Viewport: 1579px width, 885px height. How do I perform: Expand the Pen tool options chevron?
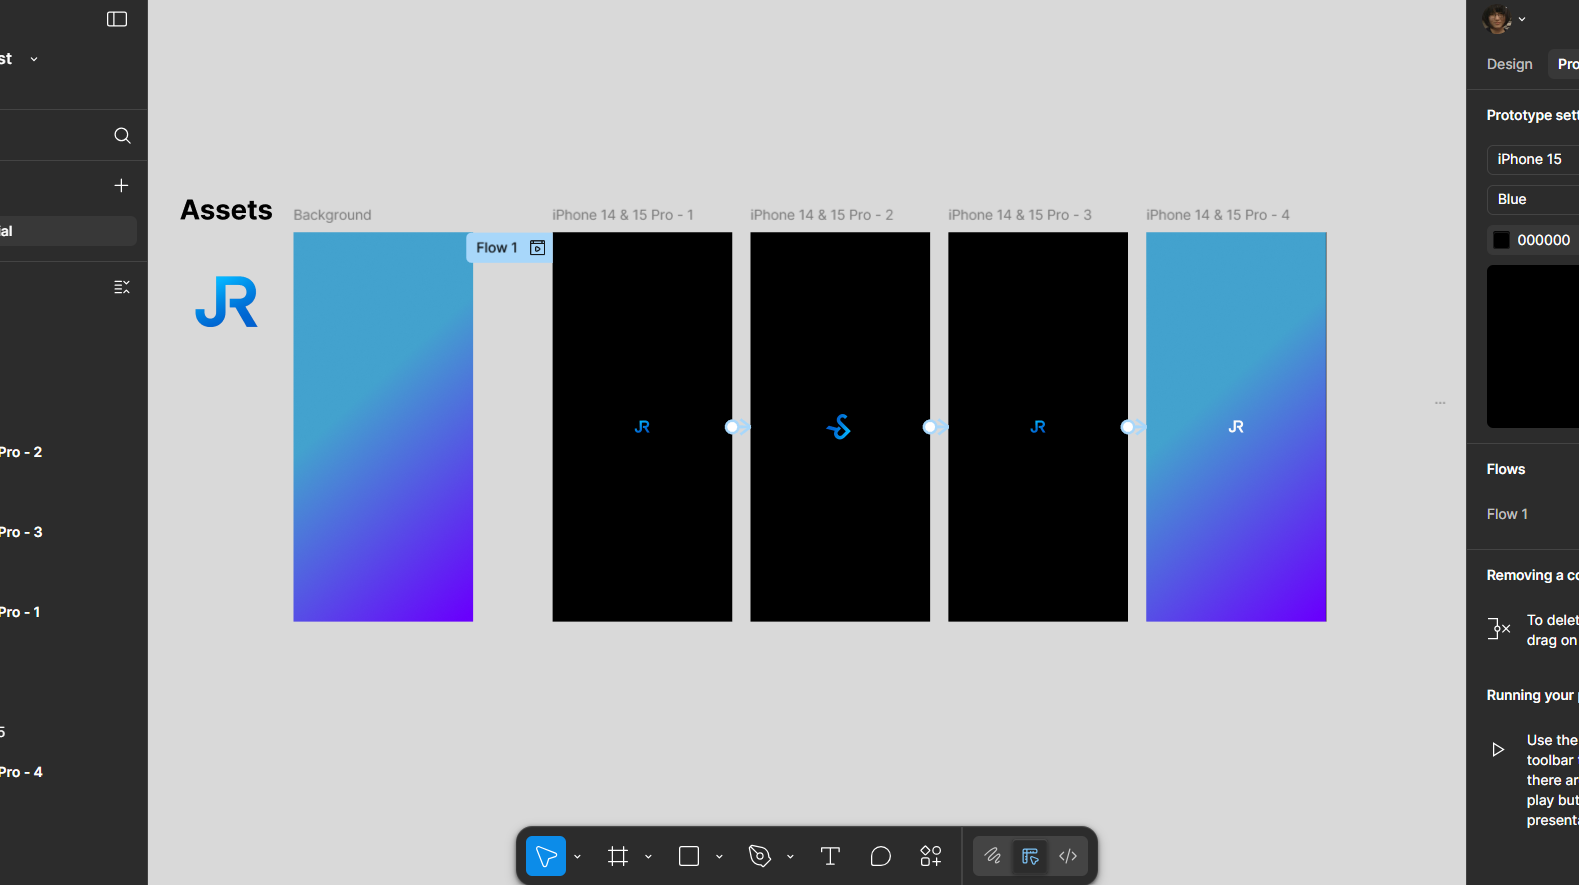[790, 857]
